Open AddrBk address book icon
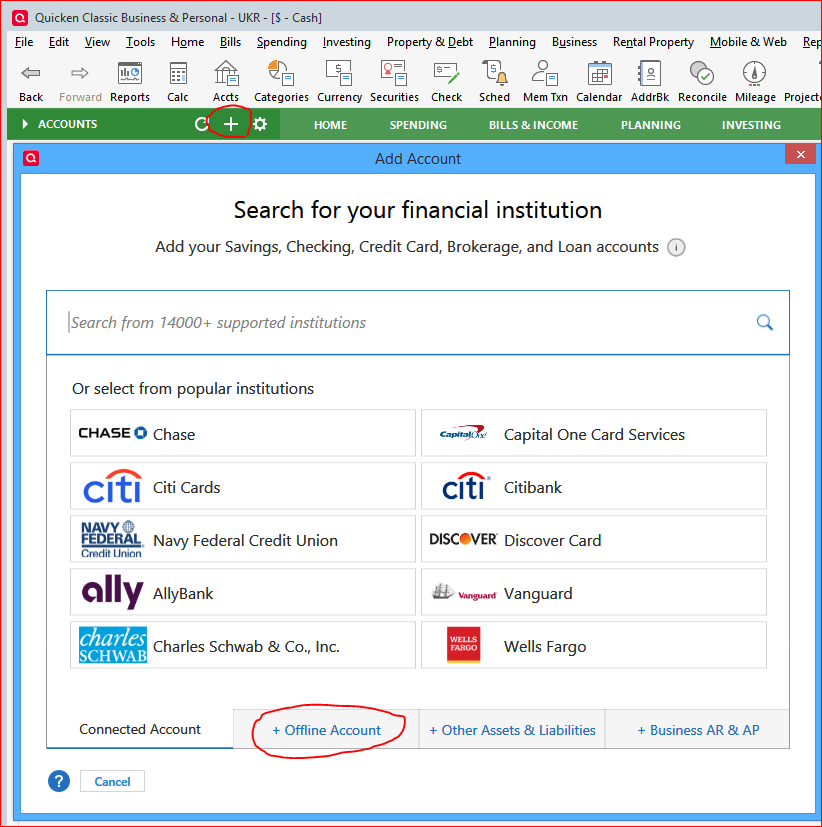 pyautogui.click(x=650, y=81)
